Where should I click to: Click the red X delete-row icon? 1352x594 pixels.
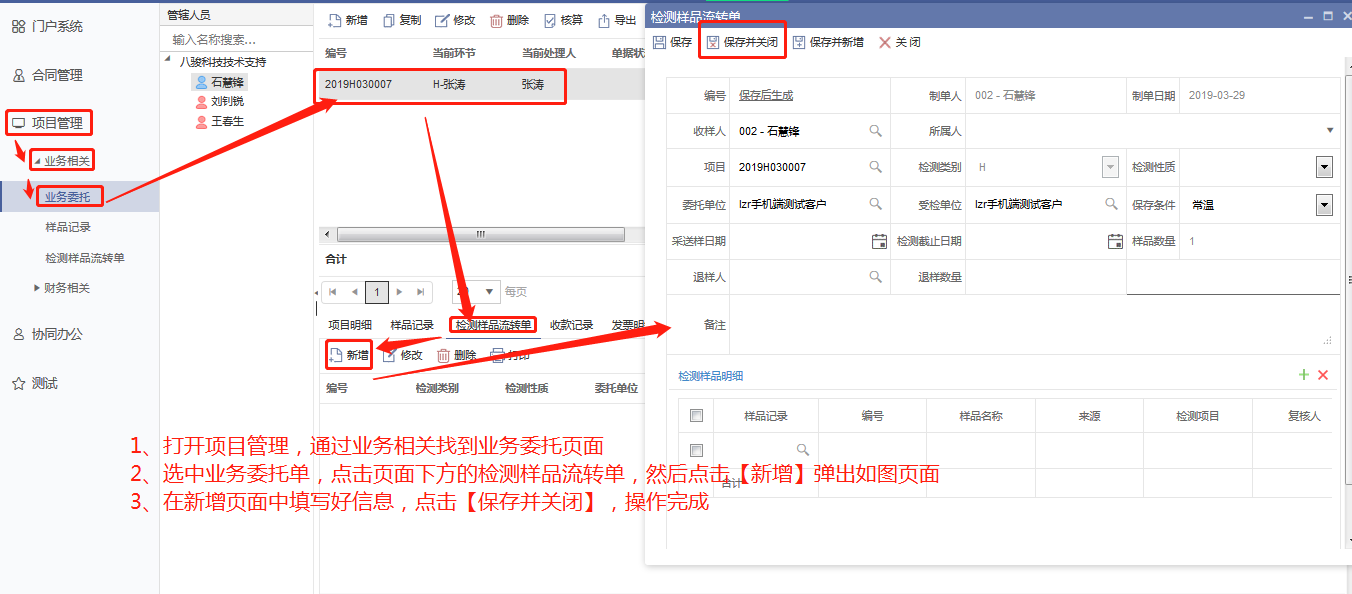[x=1323, y=375]
